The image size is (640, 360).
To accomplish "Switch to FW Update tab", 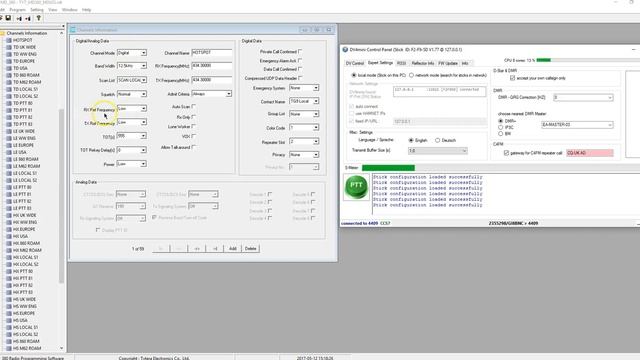I will 448,63.
